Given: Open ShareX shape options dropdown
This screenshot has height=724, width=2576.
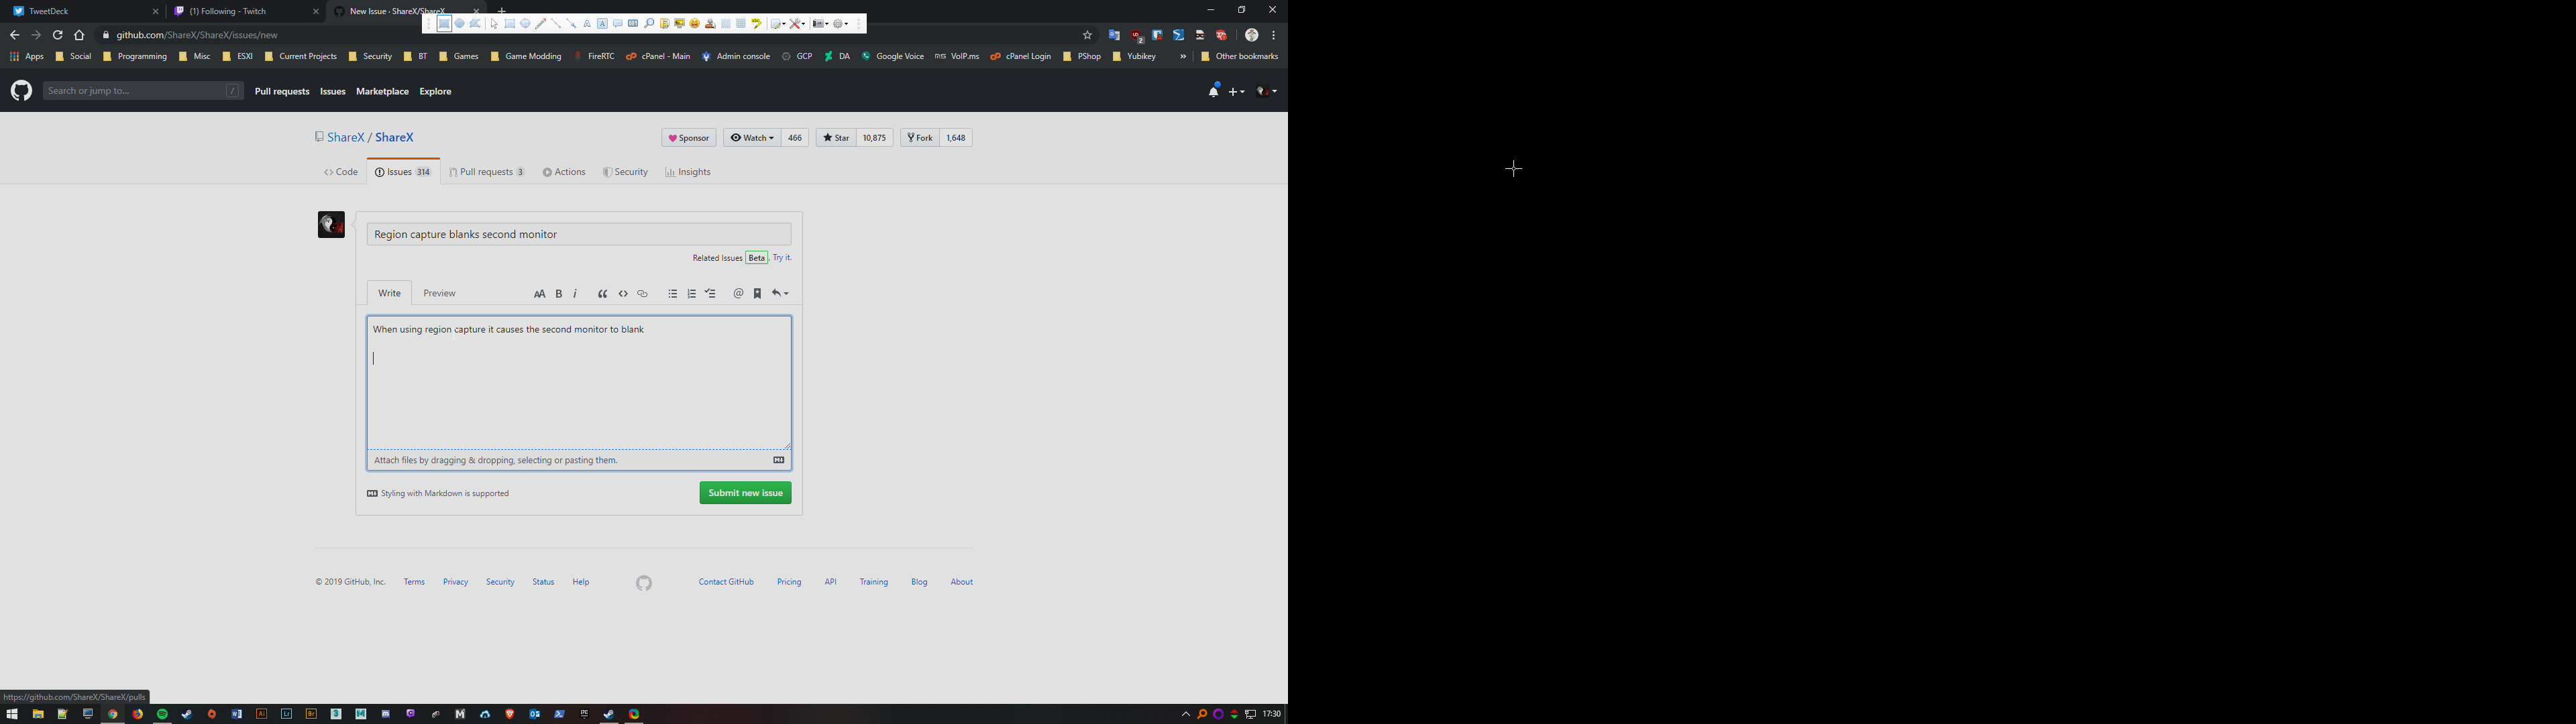Looking at the screenshot, I should click(x=778, y=24).
